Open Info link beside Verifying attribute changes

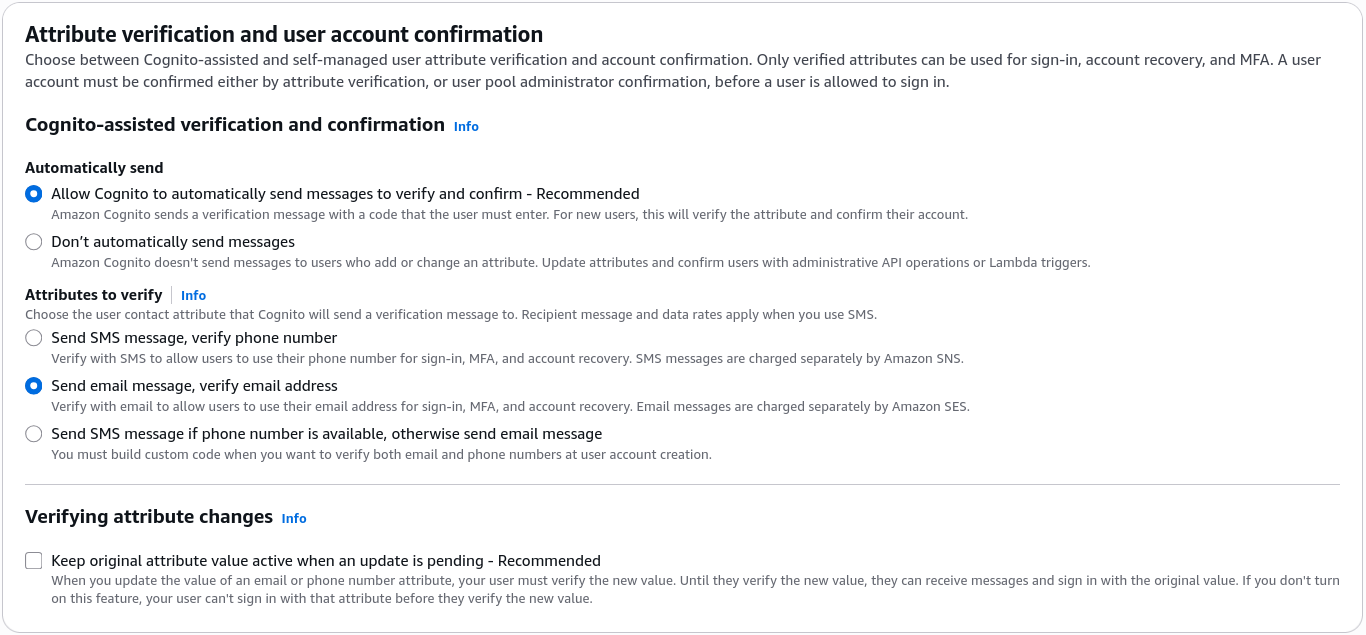click(x=294, y=519)
